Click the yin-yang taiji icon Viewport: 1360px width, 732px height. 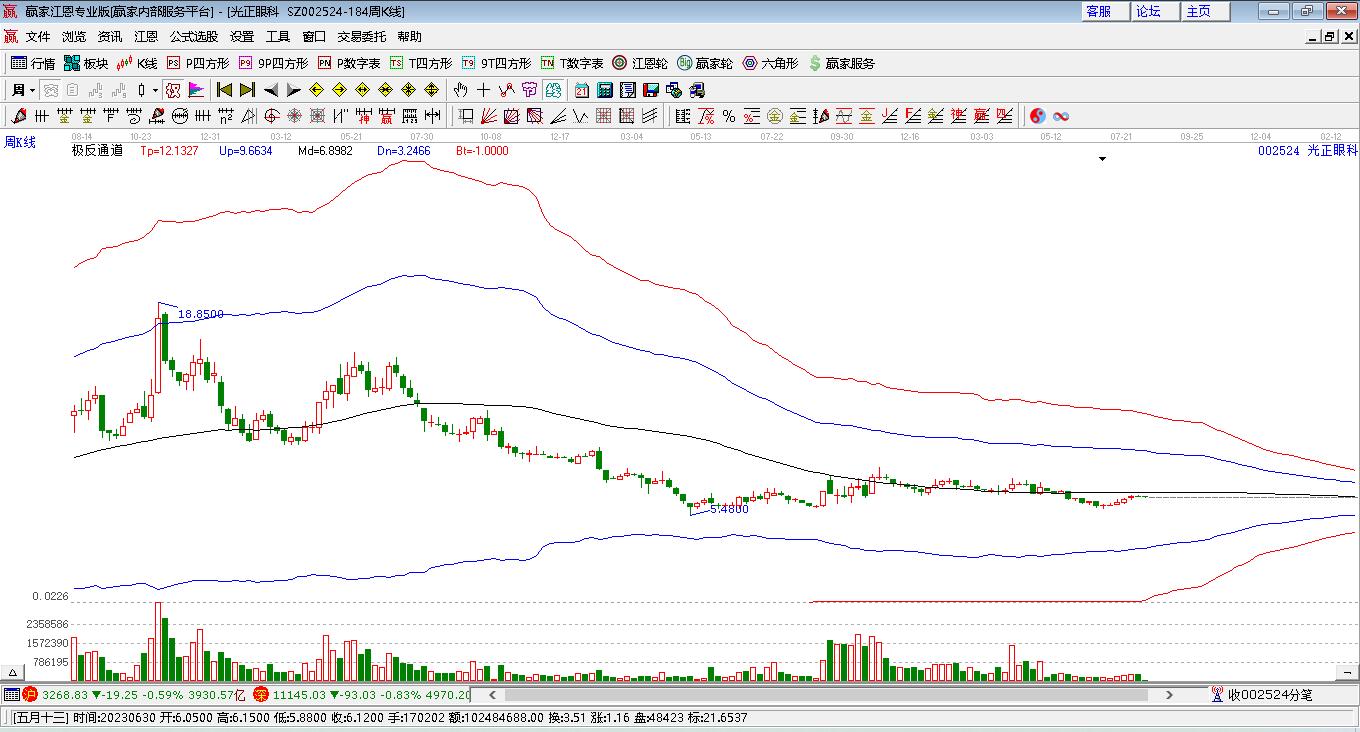[x=1038, y=116]
